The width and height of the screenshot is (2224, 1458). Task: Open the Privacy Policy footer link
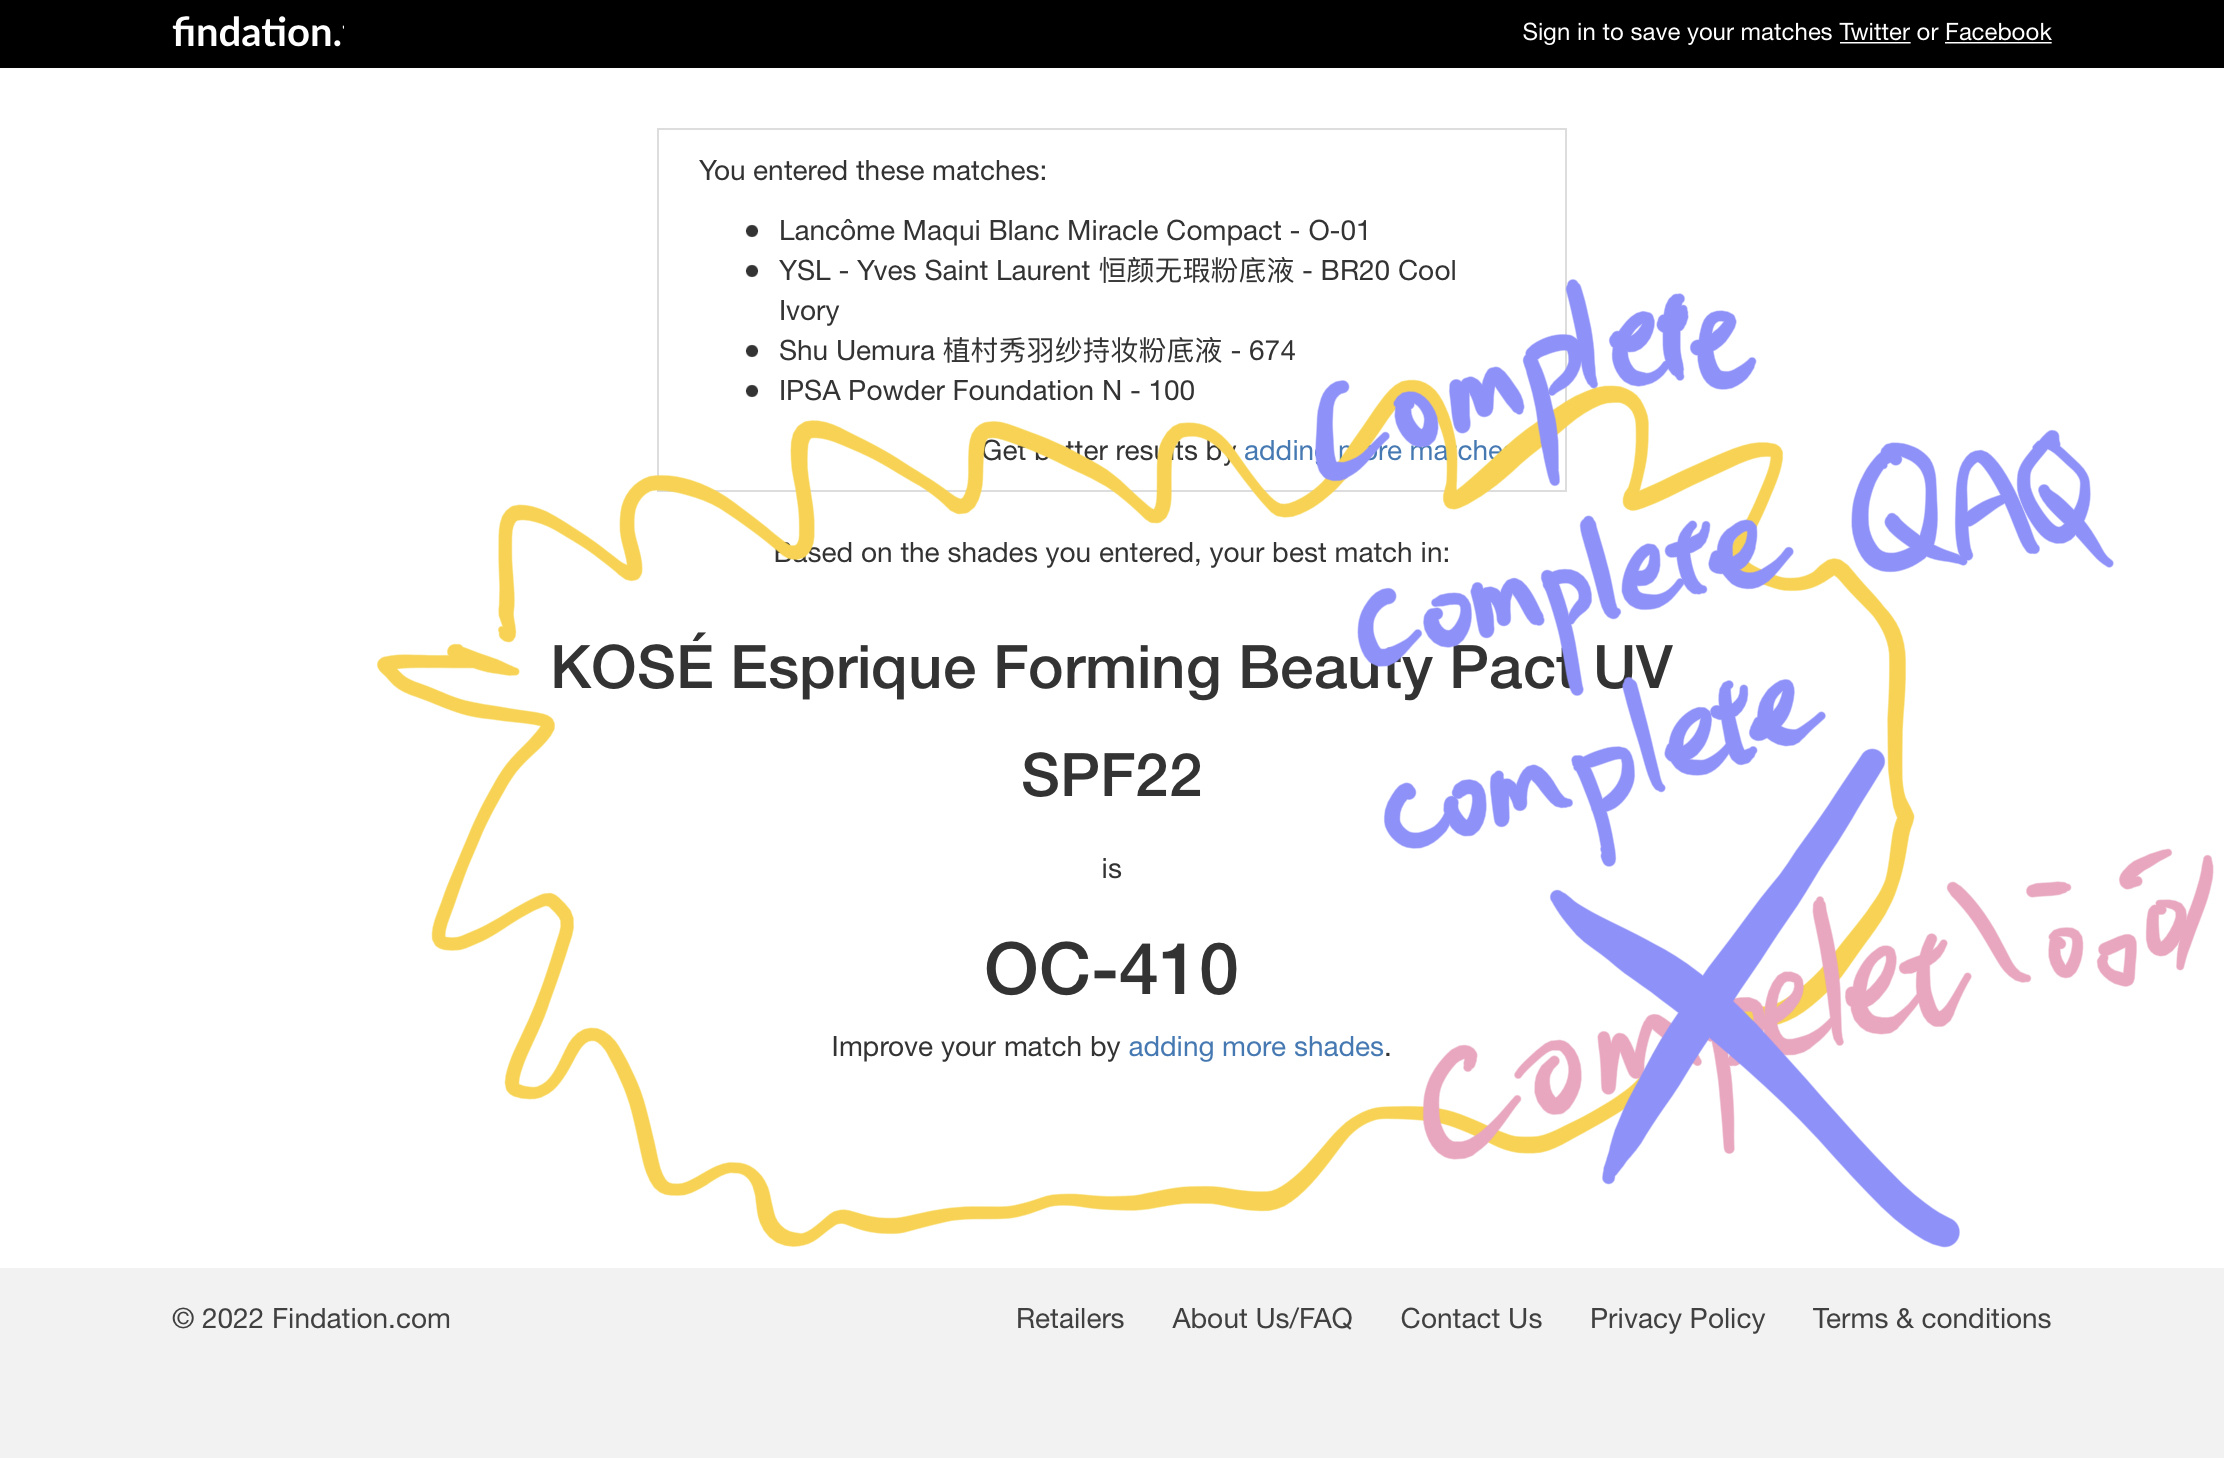(x=1677, y=1319)
